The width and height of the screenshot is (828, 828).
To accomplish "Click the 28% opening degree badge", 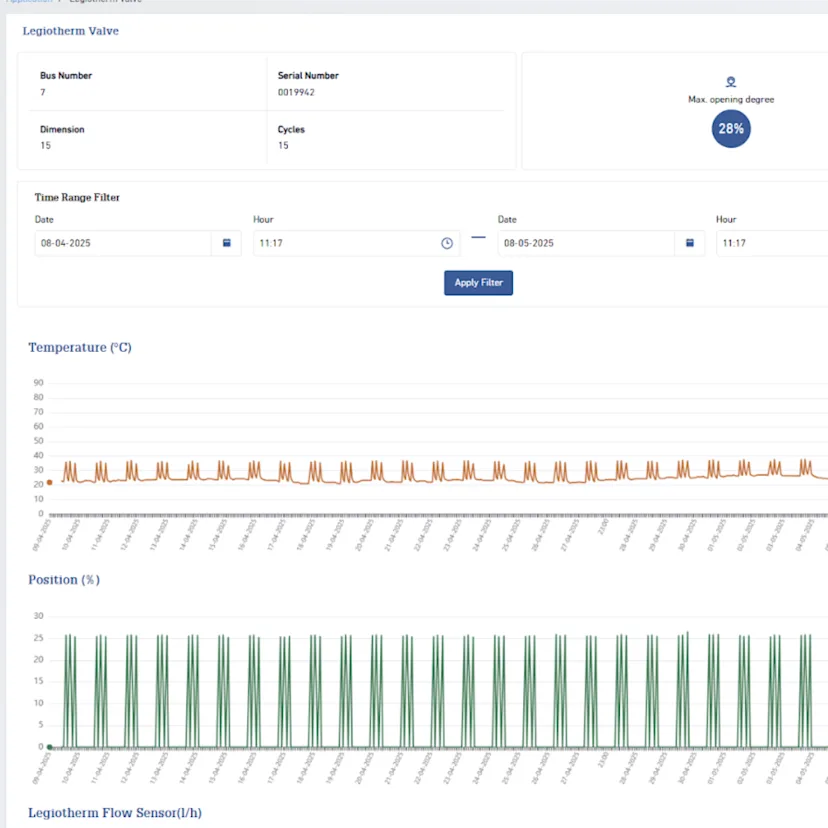I will pyautogui.click(x=731, y=128).
